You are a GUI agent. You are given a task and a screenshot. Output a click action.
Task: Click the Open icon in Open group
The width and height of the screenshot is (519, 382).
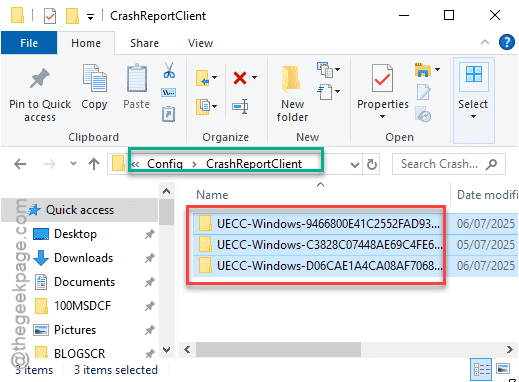pyautogui.click(x=423, y=70)
